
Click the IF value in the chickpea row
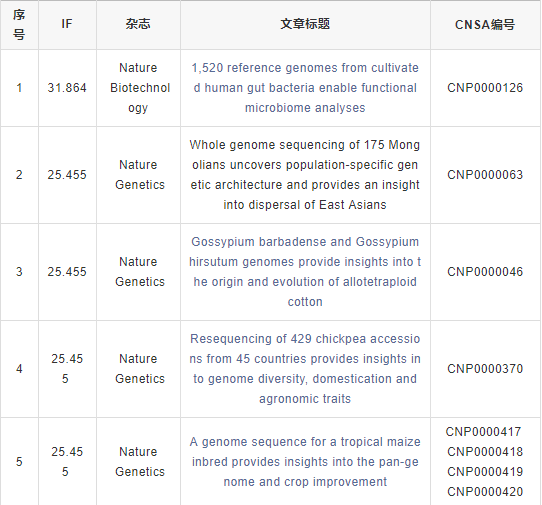click(x=67, y=368)
